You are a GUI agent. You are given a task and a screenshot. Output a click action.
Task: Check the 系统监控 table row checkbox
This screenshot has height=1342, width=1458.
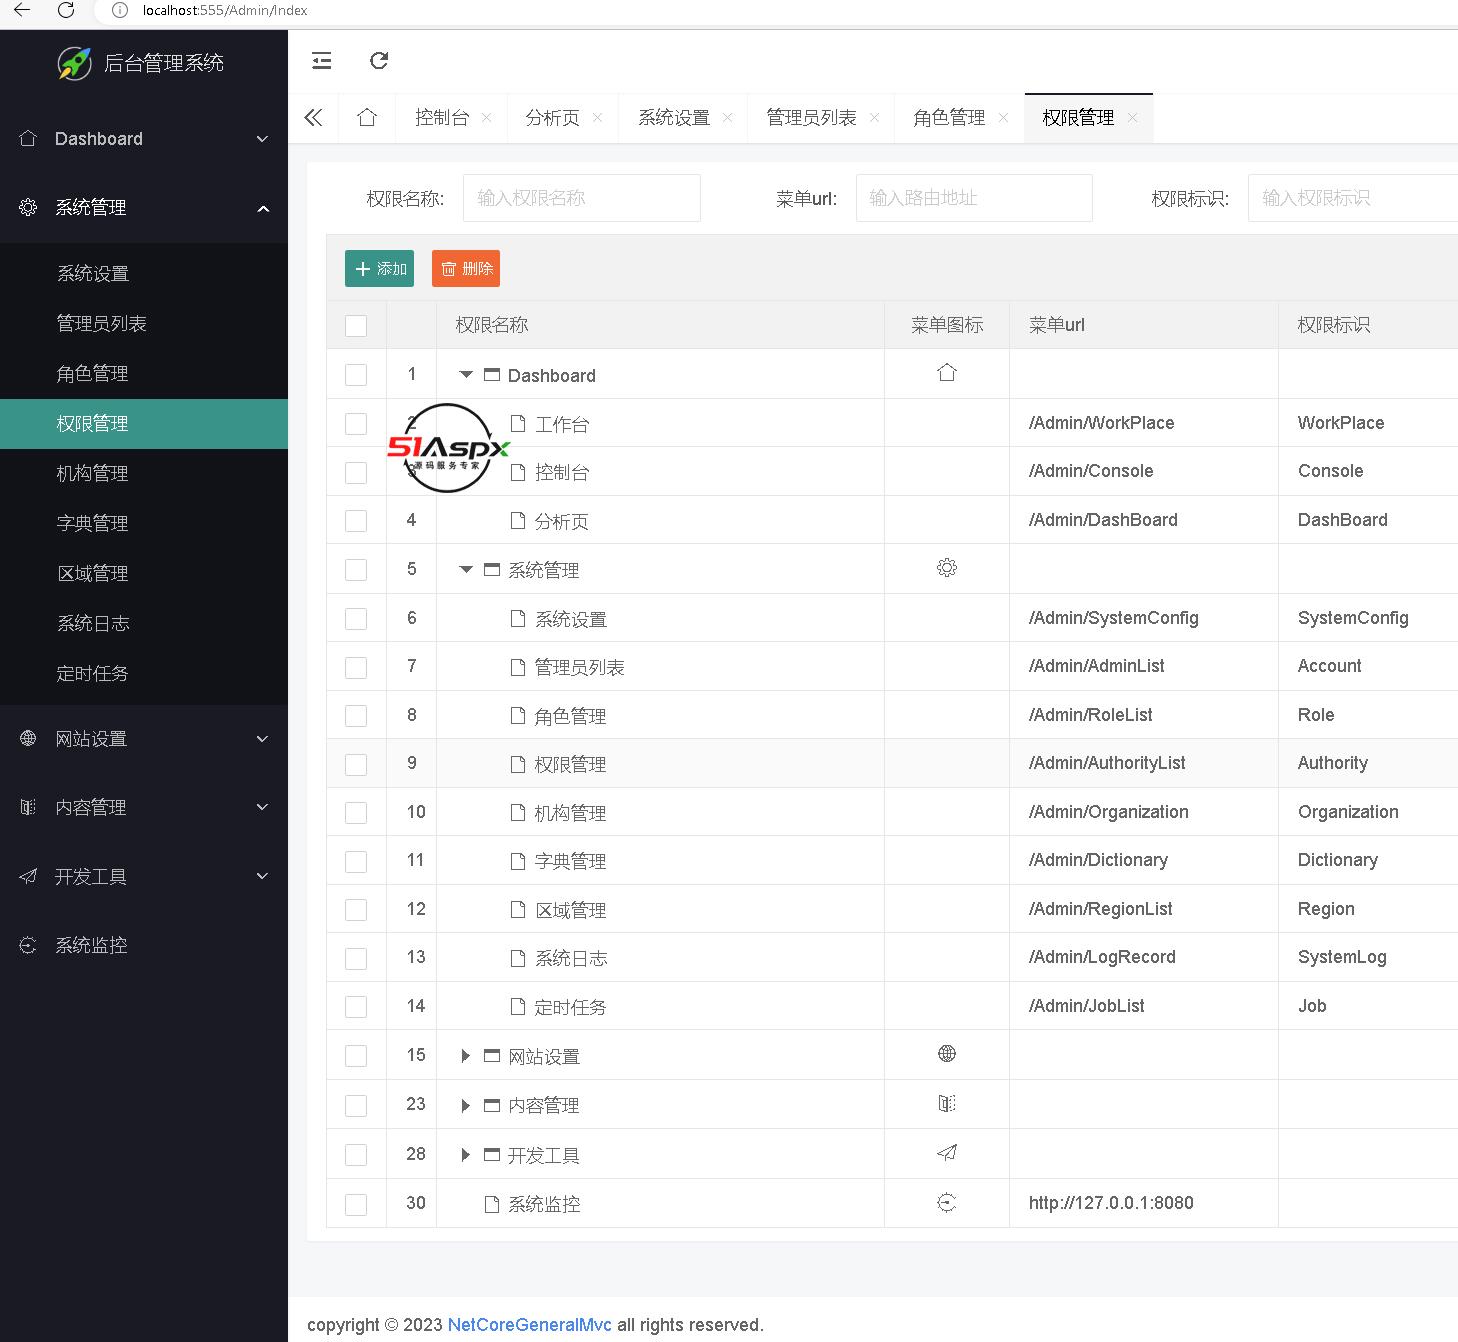356,1204
